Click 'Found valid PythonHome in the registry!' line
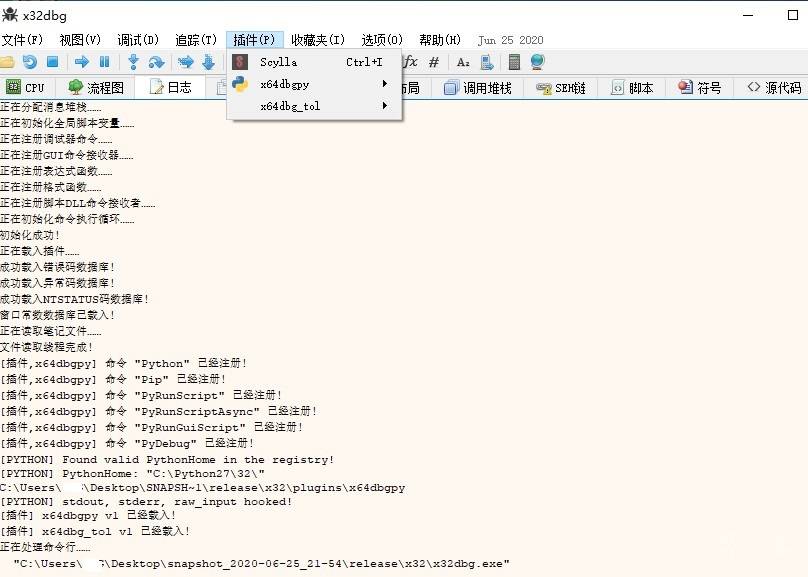 point(167,460)
